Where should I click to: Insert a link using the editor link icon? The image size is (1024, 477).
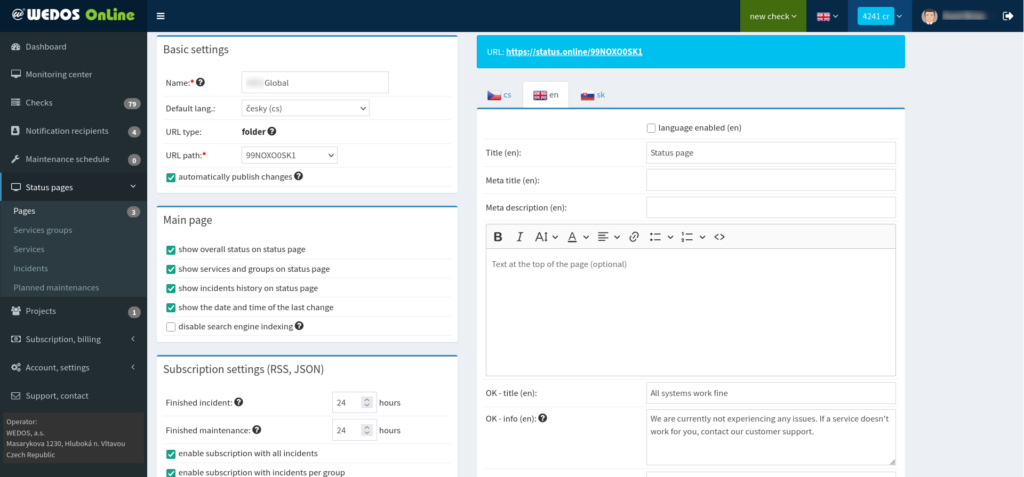[633, 237]
